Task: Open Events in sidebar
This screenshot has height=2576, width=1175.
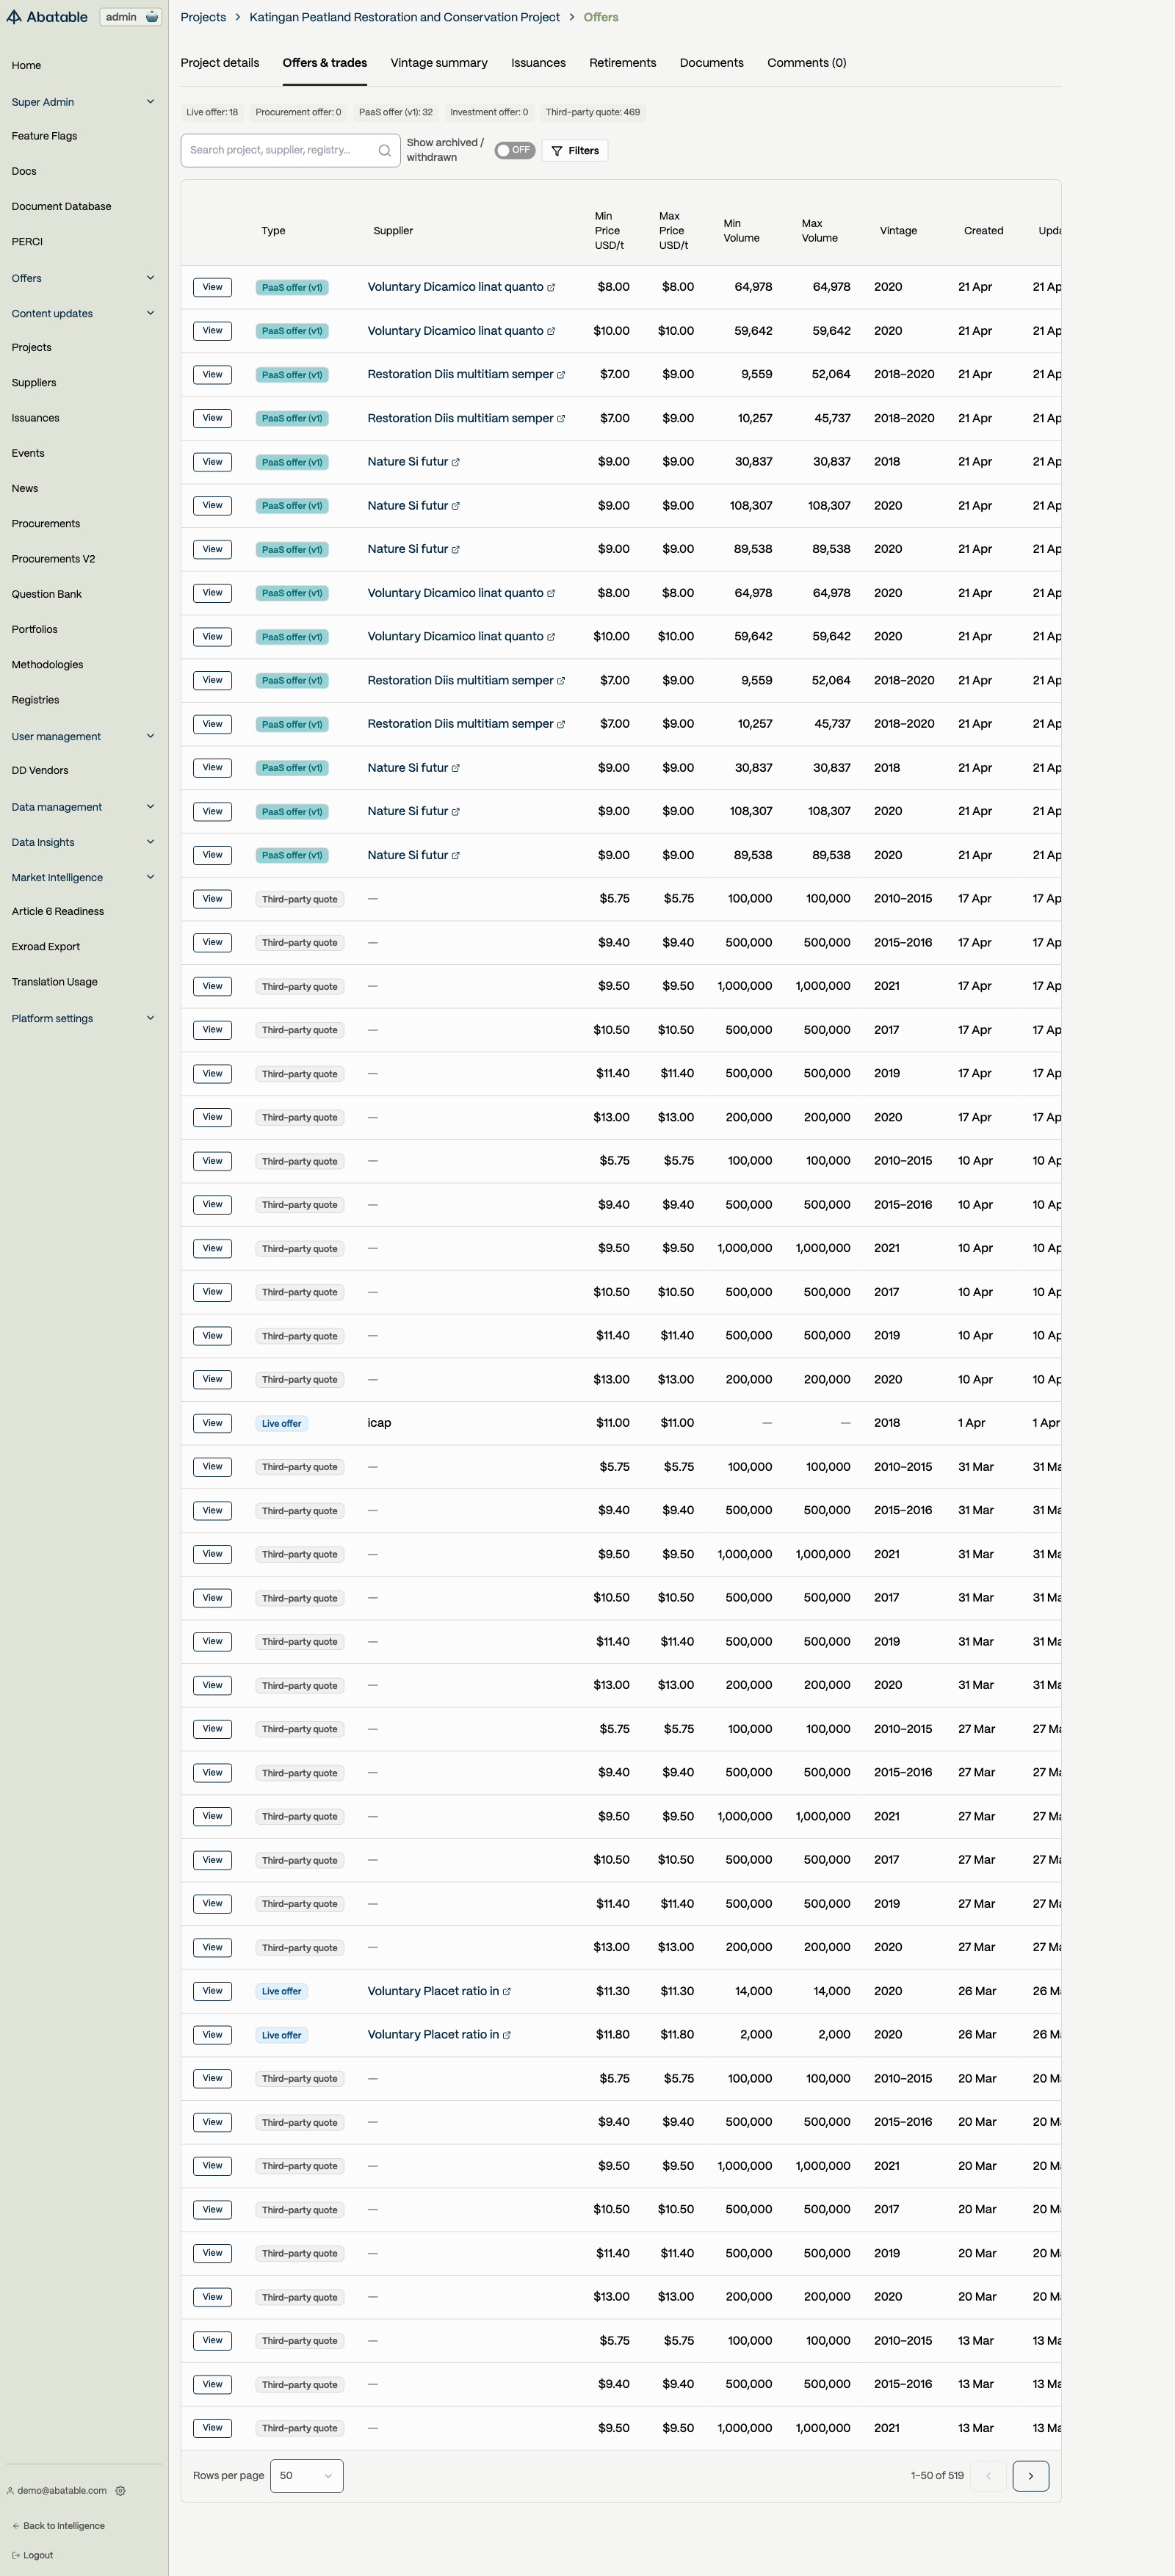Action: [x=28, y=454]
